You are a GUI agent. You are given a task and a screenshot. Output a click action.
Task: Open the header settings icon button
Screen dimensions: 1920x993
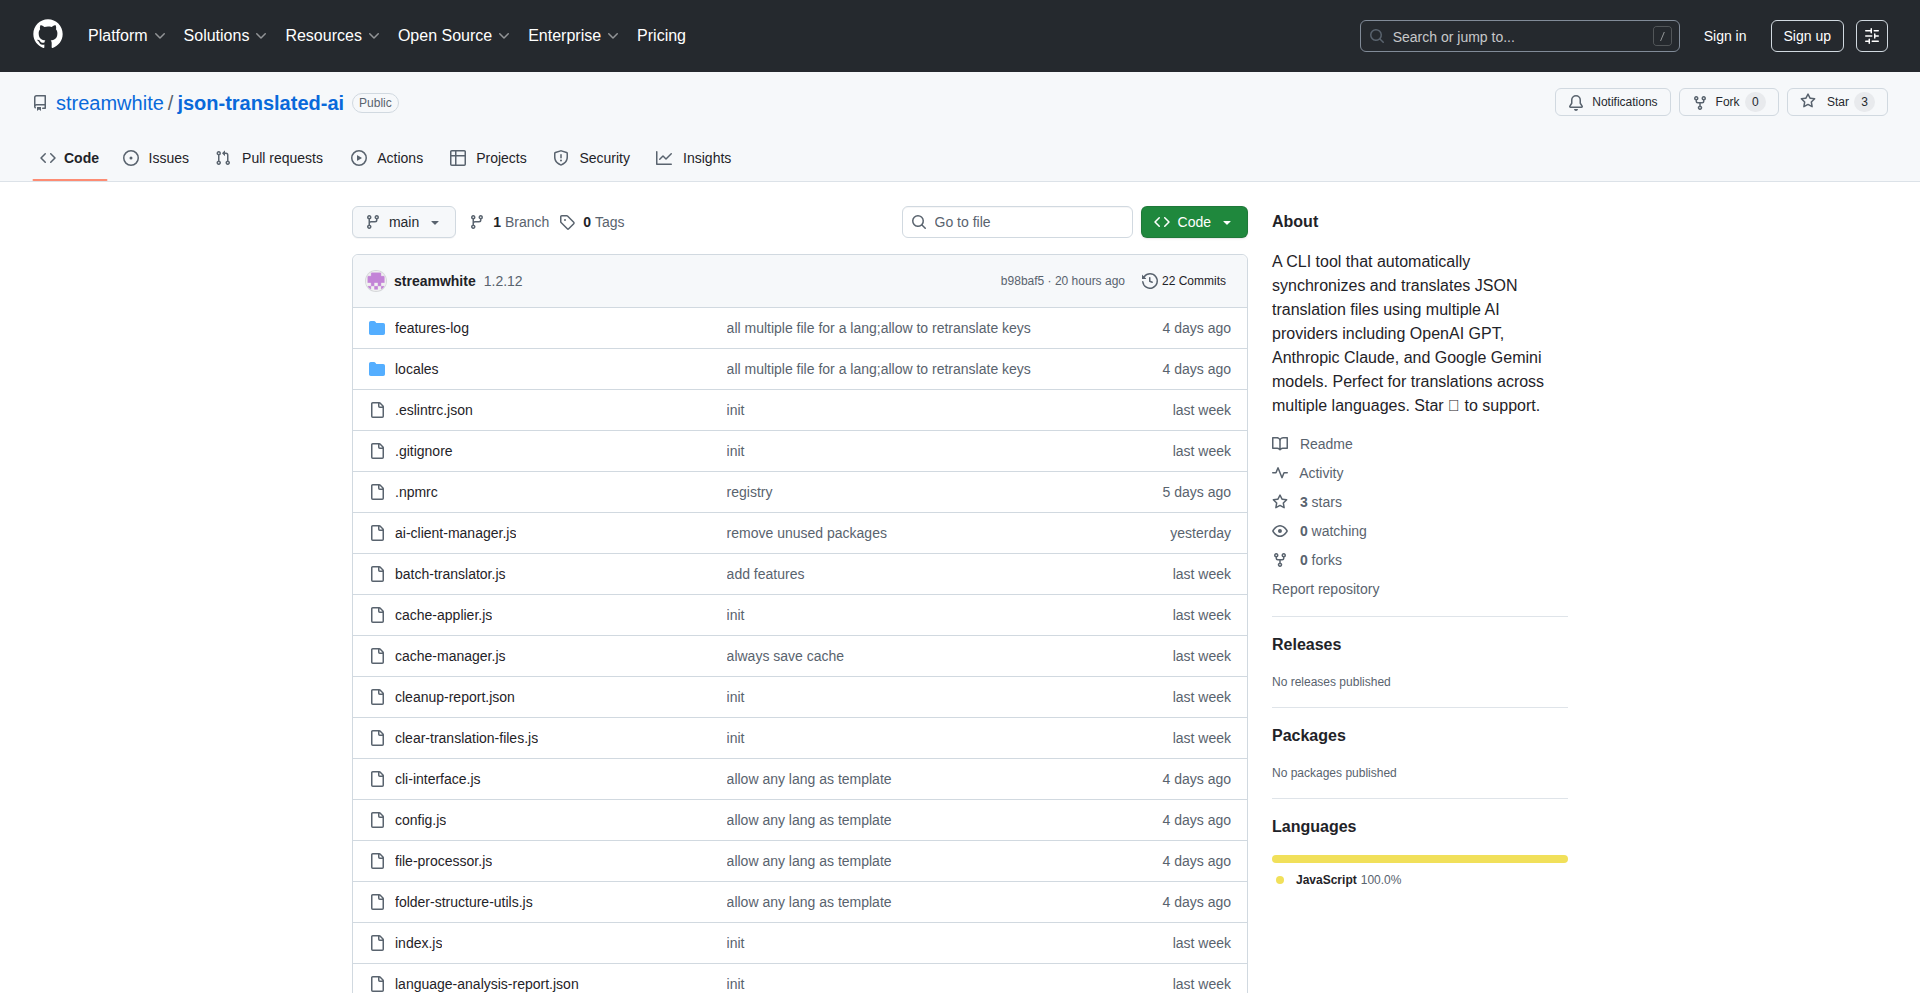click(x=1872, y=36)
